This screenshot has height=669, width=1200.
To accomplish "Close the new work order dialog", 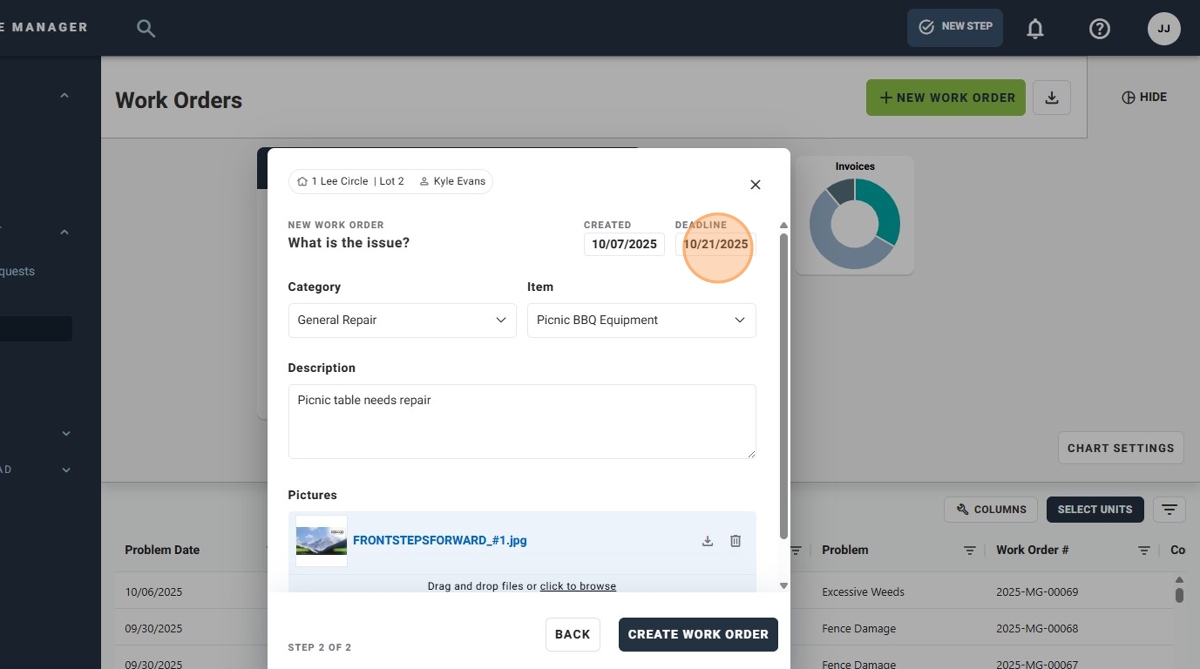I will pos(755,184).
